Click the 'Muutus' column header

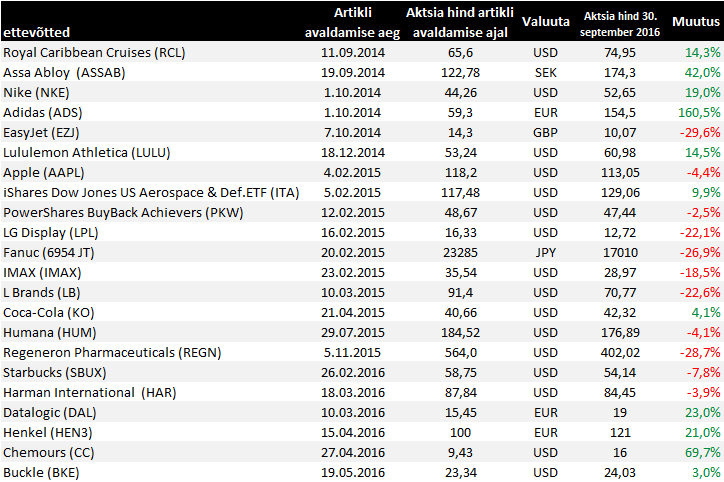pos(695,20)
